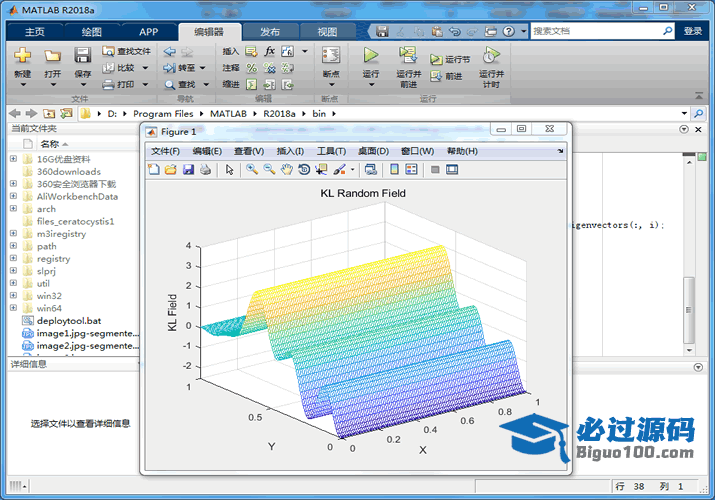Open the address bar path history dropdown
Viewport: 715px width, 500px height.
(684, 113)
